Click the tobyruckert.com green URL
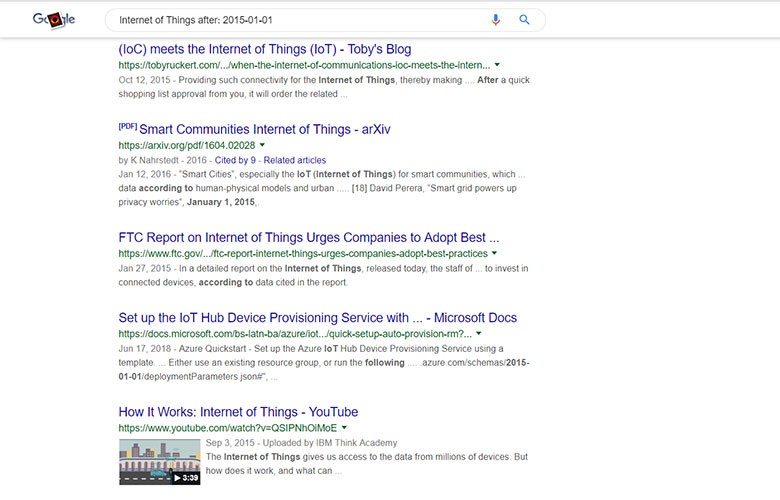 (304, 65)
